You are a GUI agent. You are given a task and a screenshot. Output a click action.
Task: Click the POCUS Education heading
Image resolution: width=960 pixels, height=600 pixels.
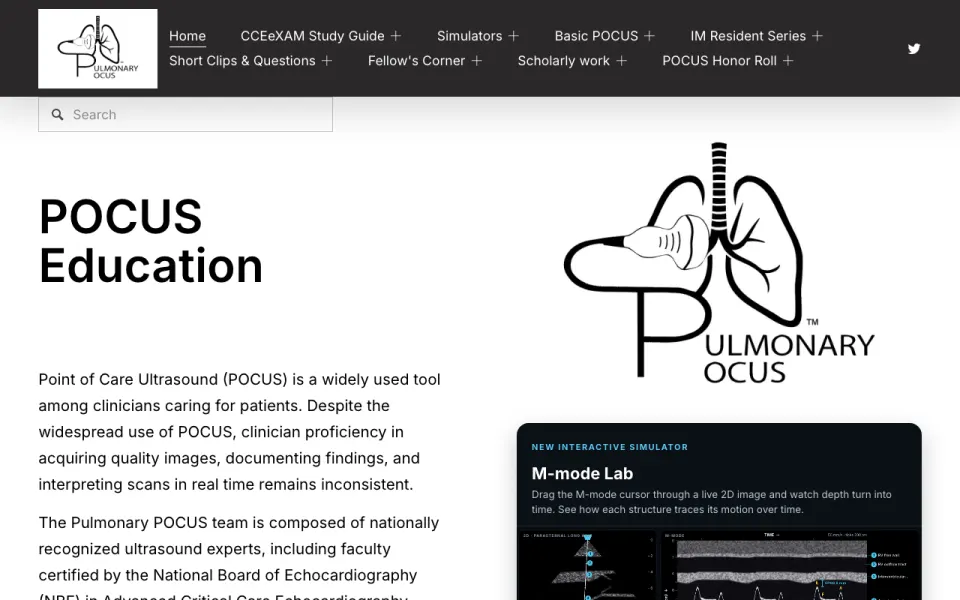(151, 241)
